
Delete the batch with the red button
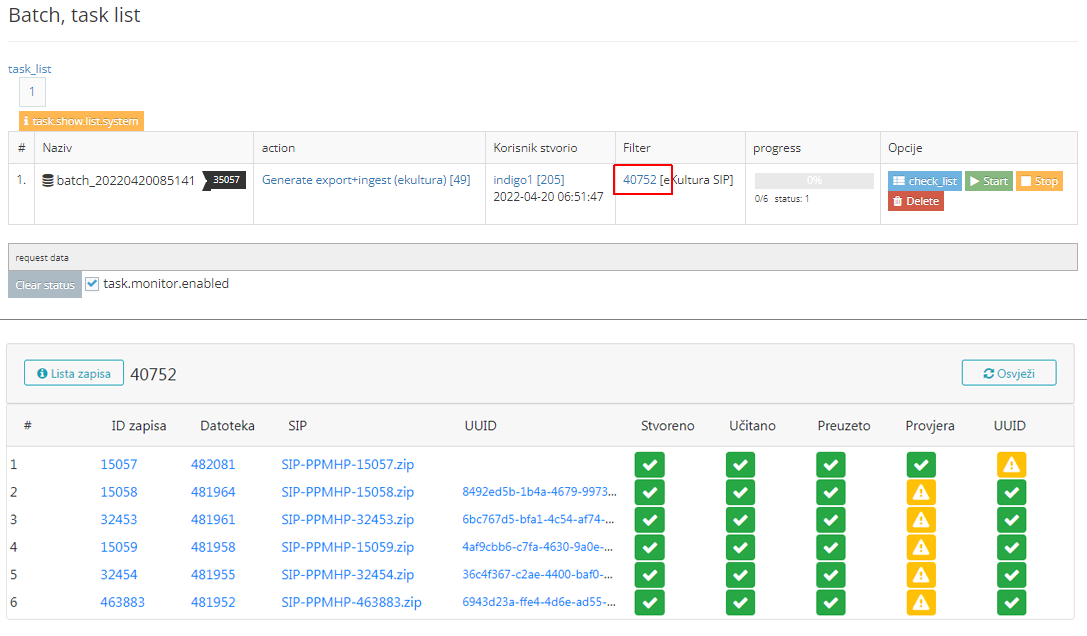pyautogui.click(x=915, y=201)
